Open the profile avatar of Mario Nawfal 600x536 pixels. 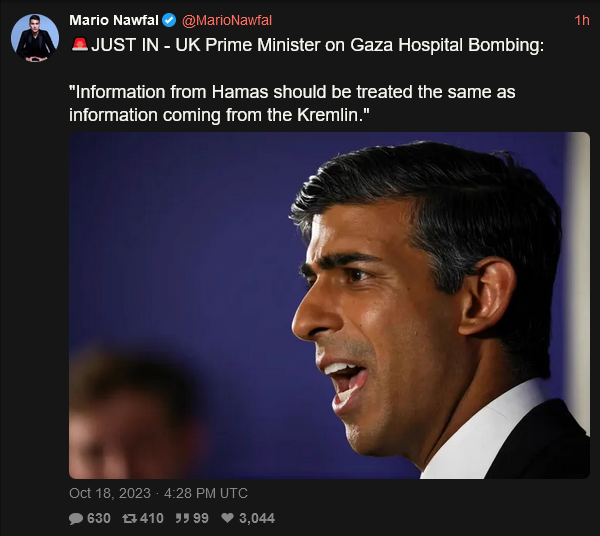(35, 38)
